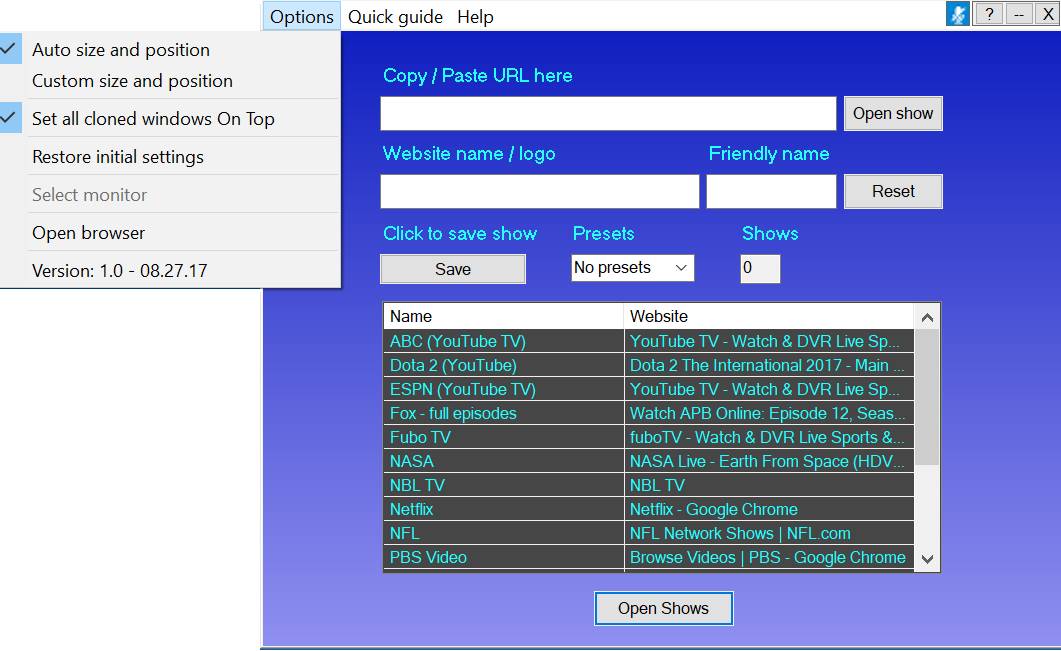Click Browse Videos | PBS website cell
The width and height of the screenshot is (1061, 651).
[x=769, y=558]
